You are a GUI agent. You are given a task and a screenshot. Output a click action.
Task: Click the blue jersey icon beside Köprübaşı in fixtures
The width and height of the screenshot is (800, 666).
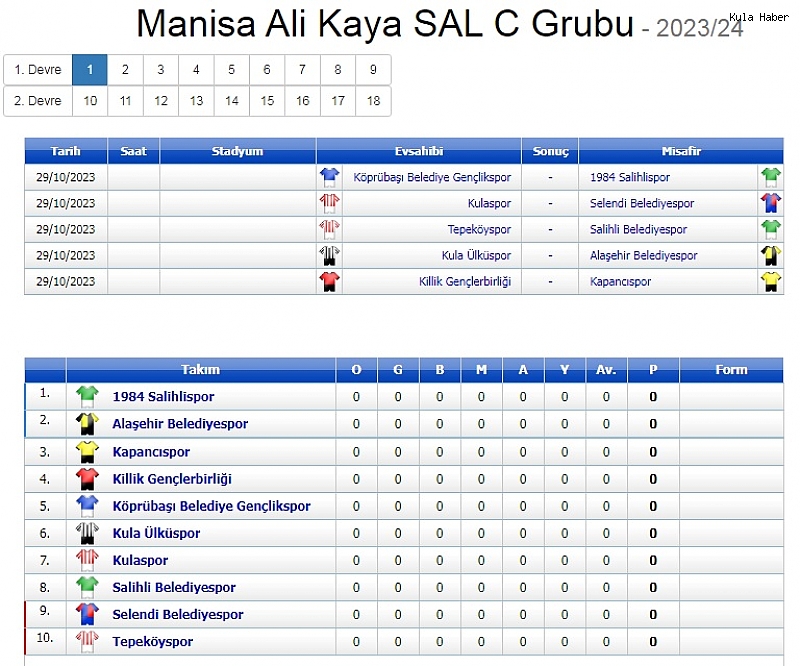(330, 177)
